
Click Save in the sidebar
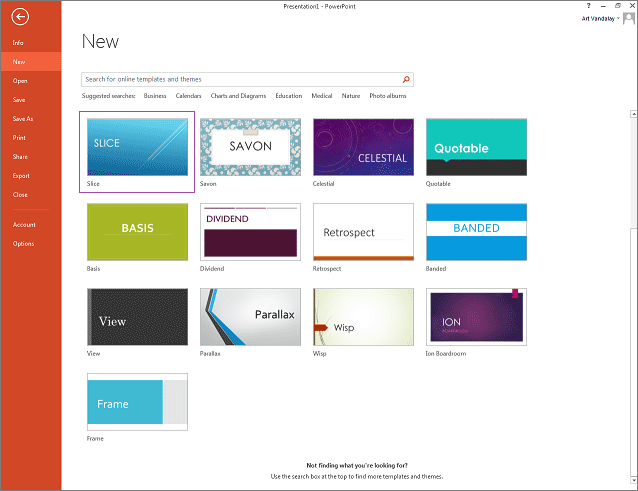pos(19,100)
